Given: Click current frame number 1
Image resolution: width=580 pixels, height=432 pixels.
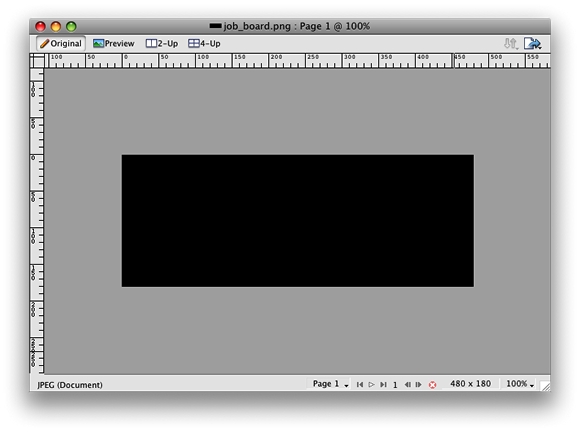Looking at the screenshot, I should (395, 385).
